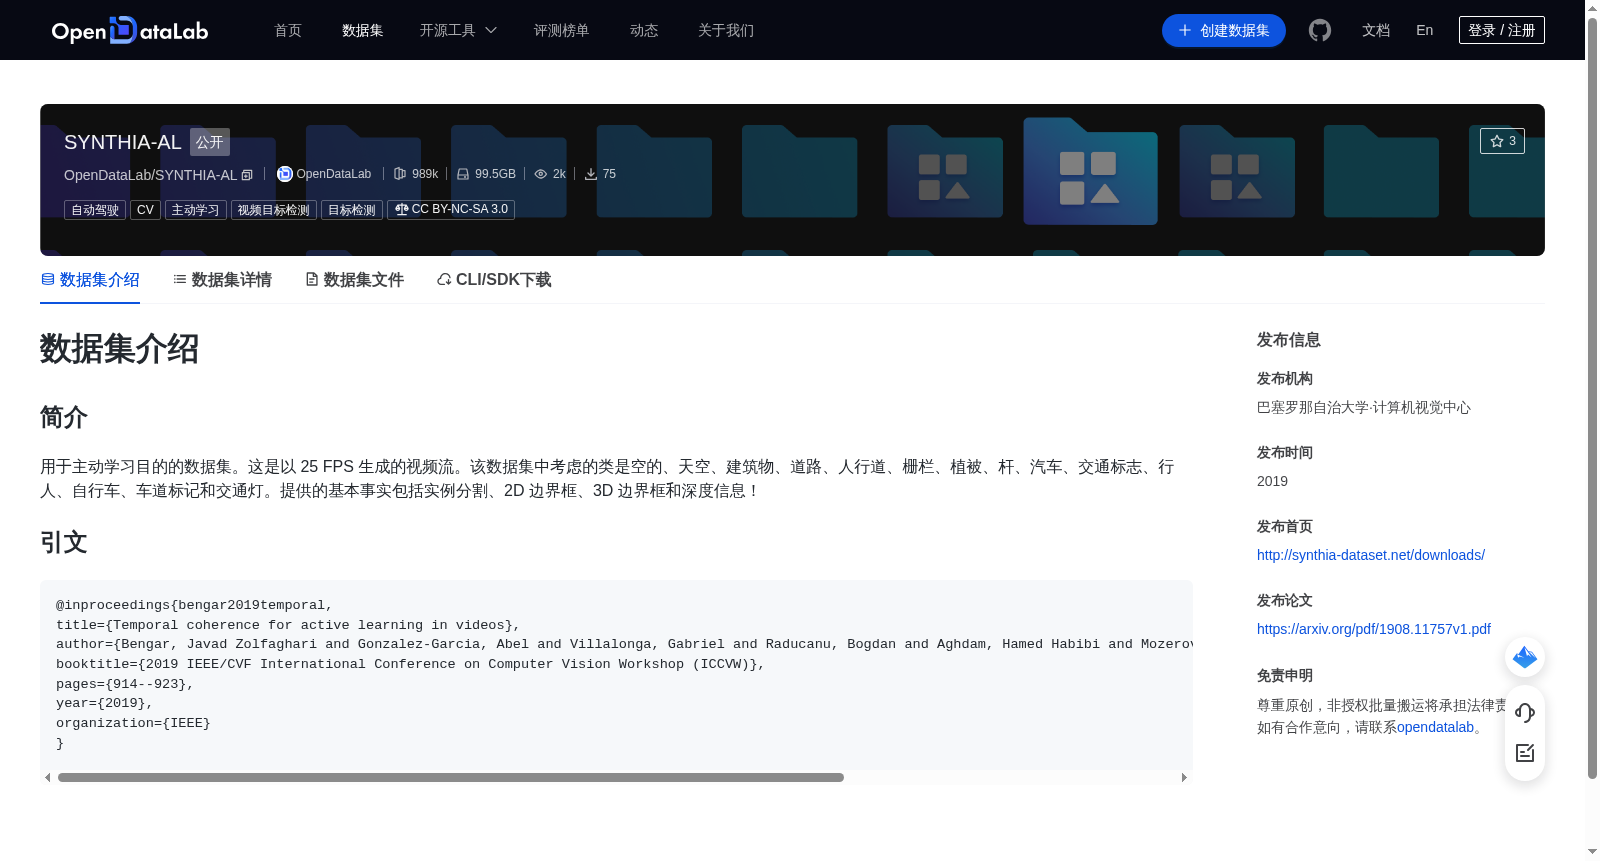Click the 99.5GB storage size icon
Viewport: 1600px width, 861px height.
pyautogui.click(x=463, y=174)
